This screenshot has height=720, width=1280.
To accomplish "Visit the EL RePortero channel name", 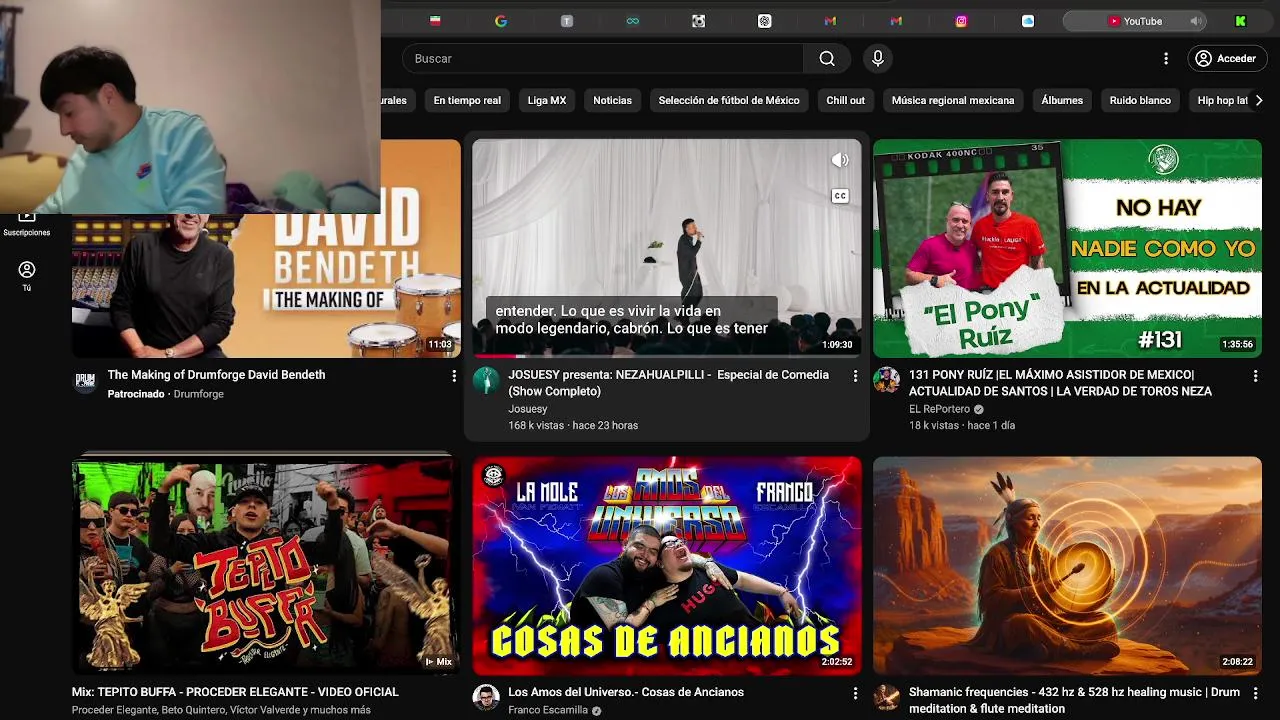I will click(x=939, y=409).
